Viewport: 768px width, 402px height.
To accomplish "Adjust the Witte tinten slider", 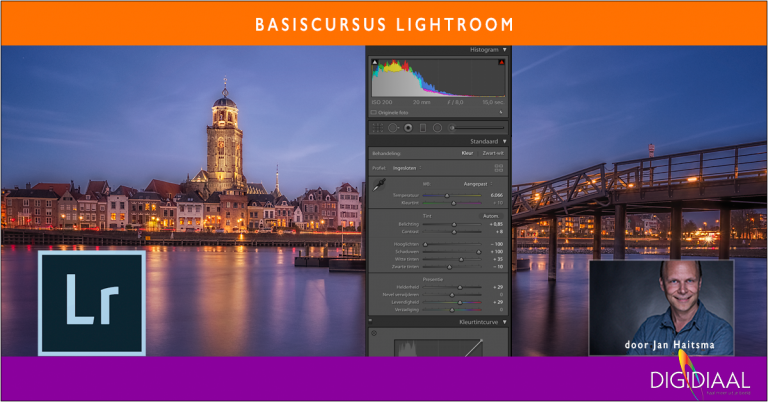I will 452,259.
